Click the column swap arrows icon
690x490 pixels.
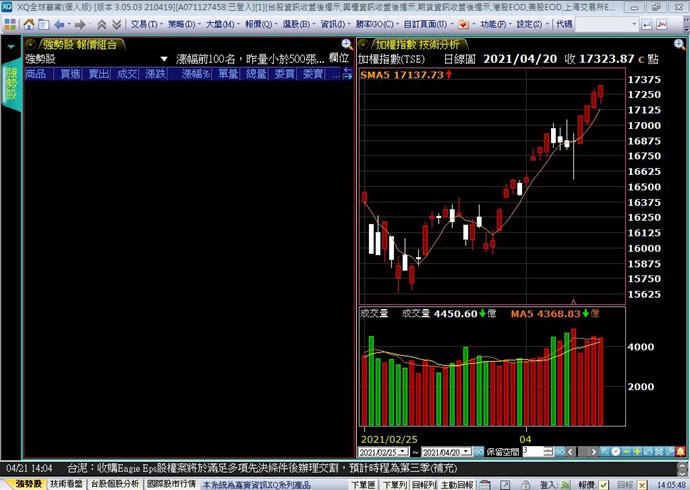coord(347,73)
